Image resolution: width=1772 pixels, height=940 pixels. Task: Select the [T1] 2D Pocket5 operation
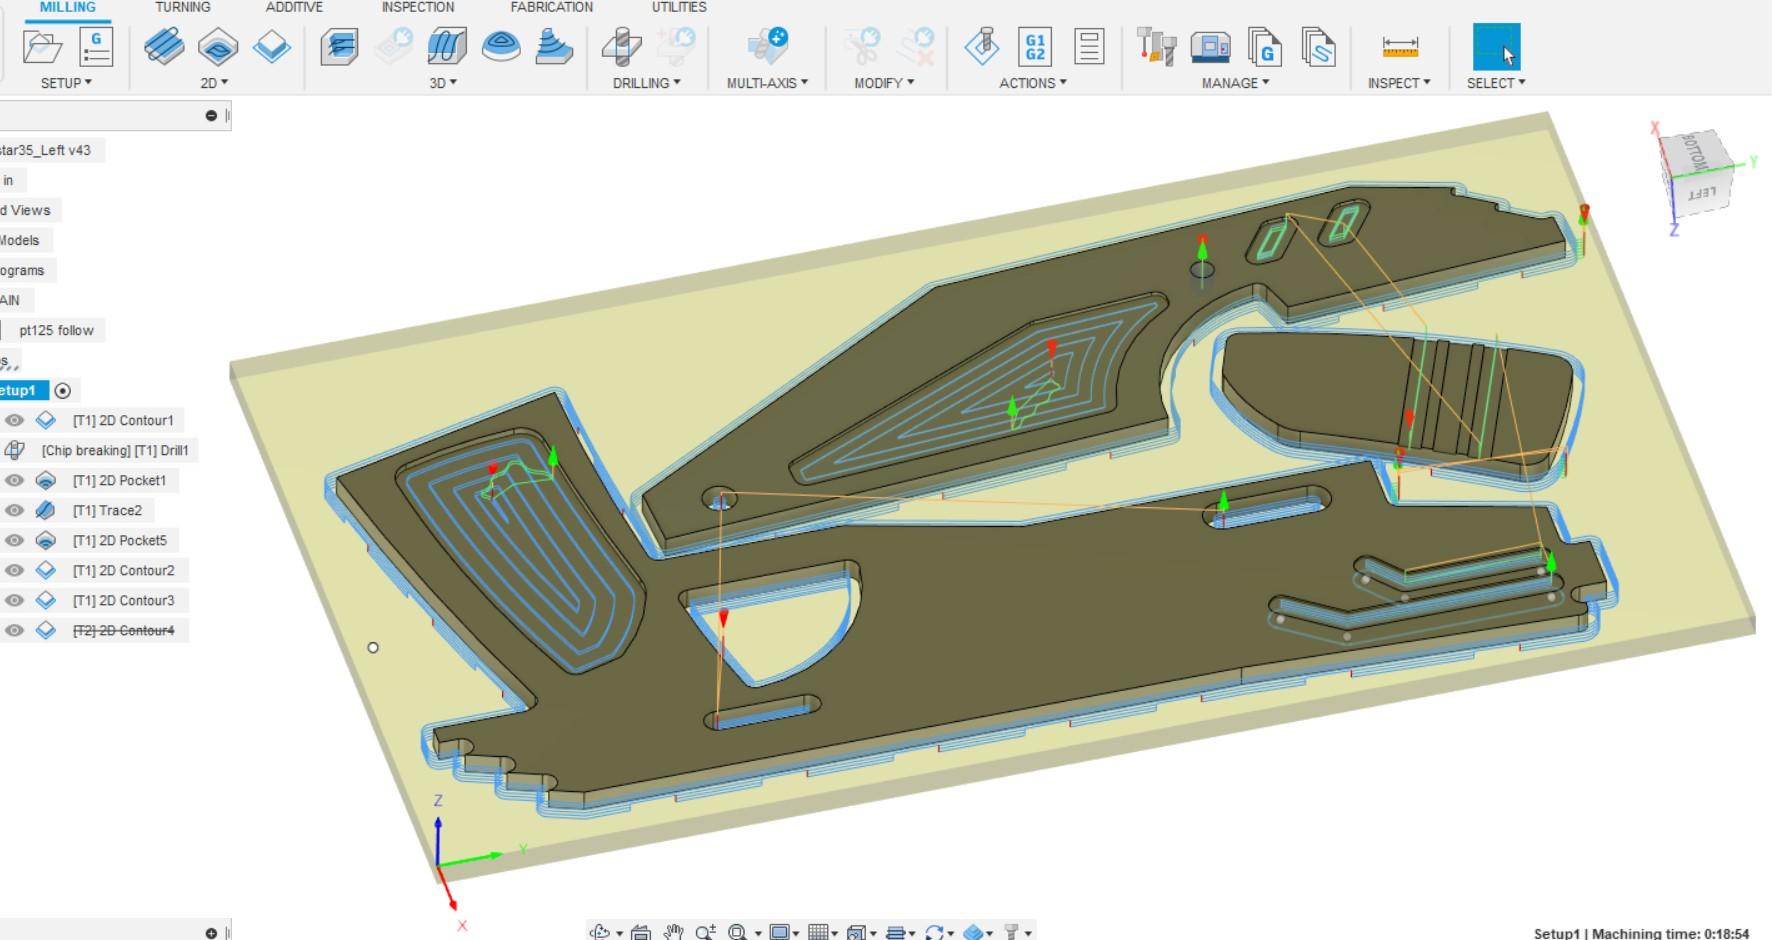click(x=119, y=540)
